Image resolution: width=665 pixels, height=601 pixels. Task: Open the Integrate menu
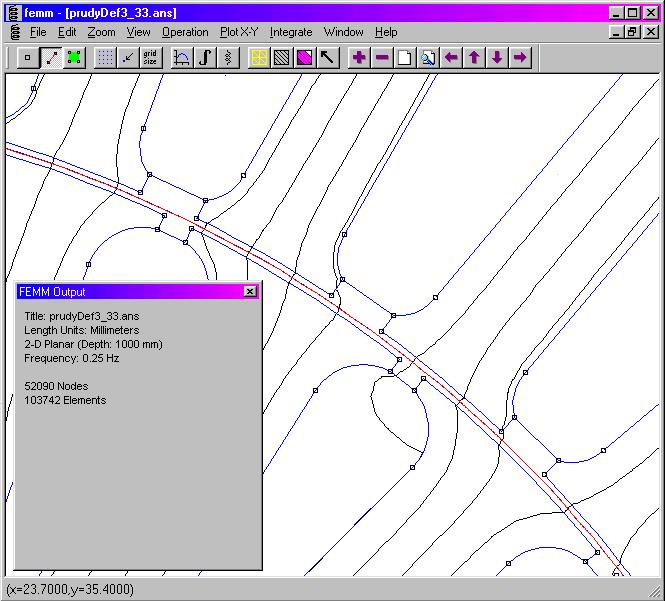click(x=291, y=32)
